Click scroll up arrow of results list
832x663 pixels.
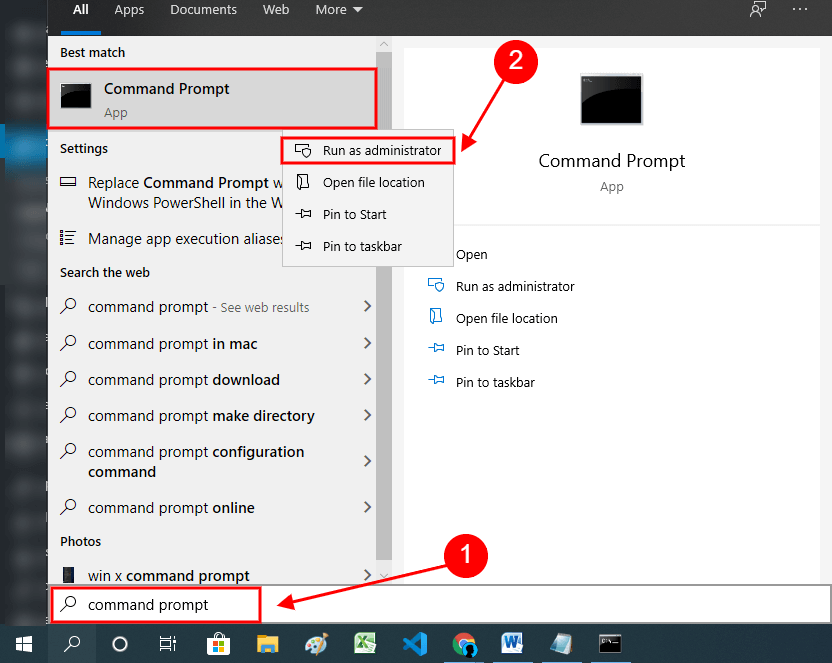click(384, 44)
